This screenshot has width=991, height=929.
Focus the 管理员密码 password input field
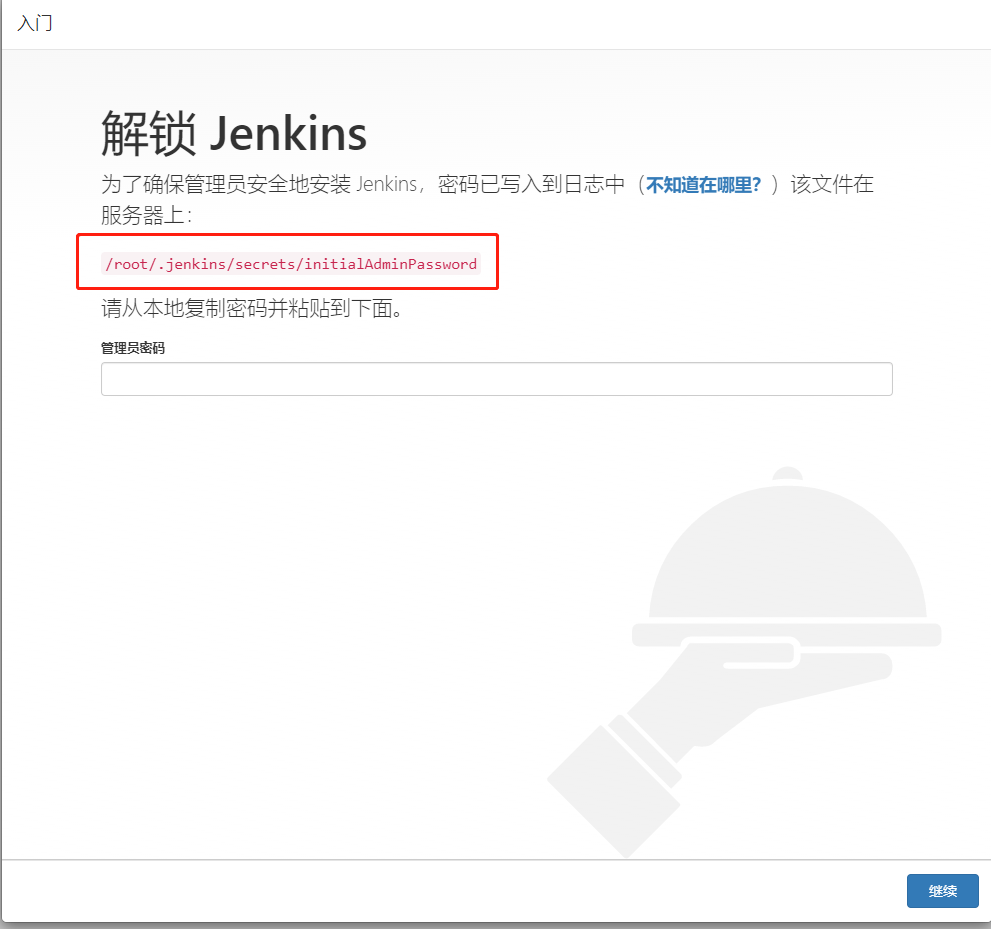(x=496, y=379)
